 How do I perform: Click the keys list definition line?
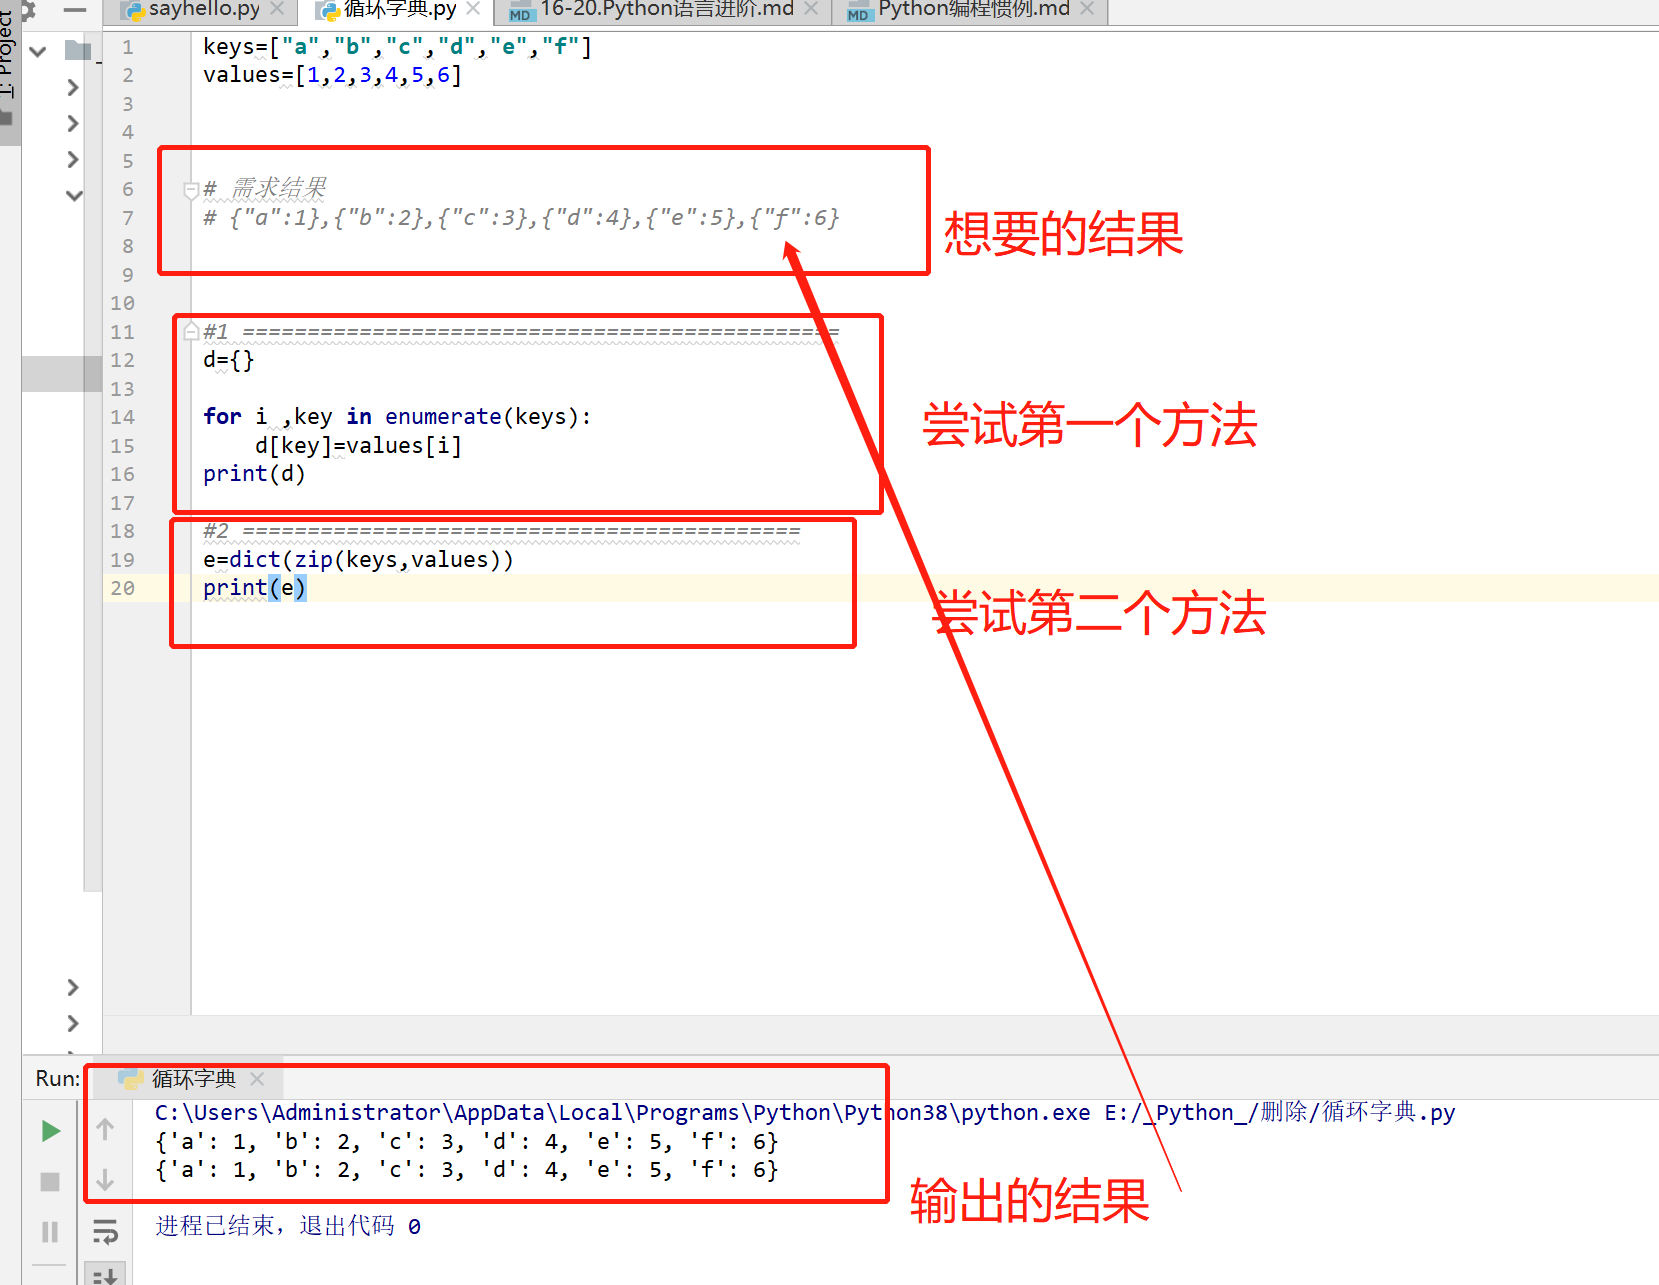click(x=397, y=47)
